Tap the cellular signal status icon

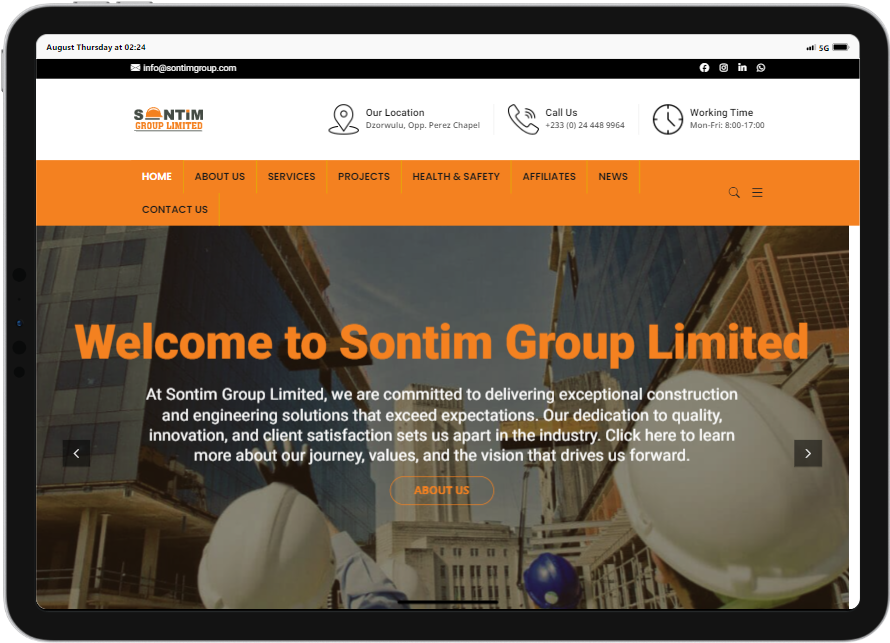[811, 48]
